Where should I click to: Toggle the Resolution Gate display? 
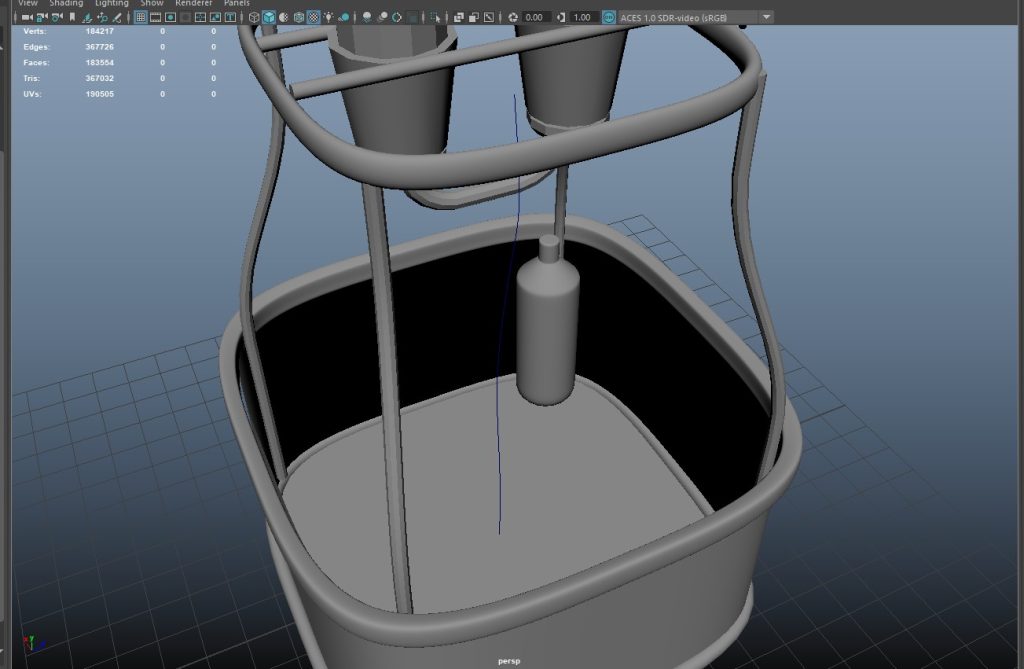(170, 18)
